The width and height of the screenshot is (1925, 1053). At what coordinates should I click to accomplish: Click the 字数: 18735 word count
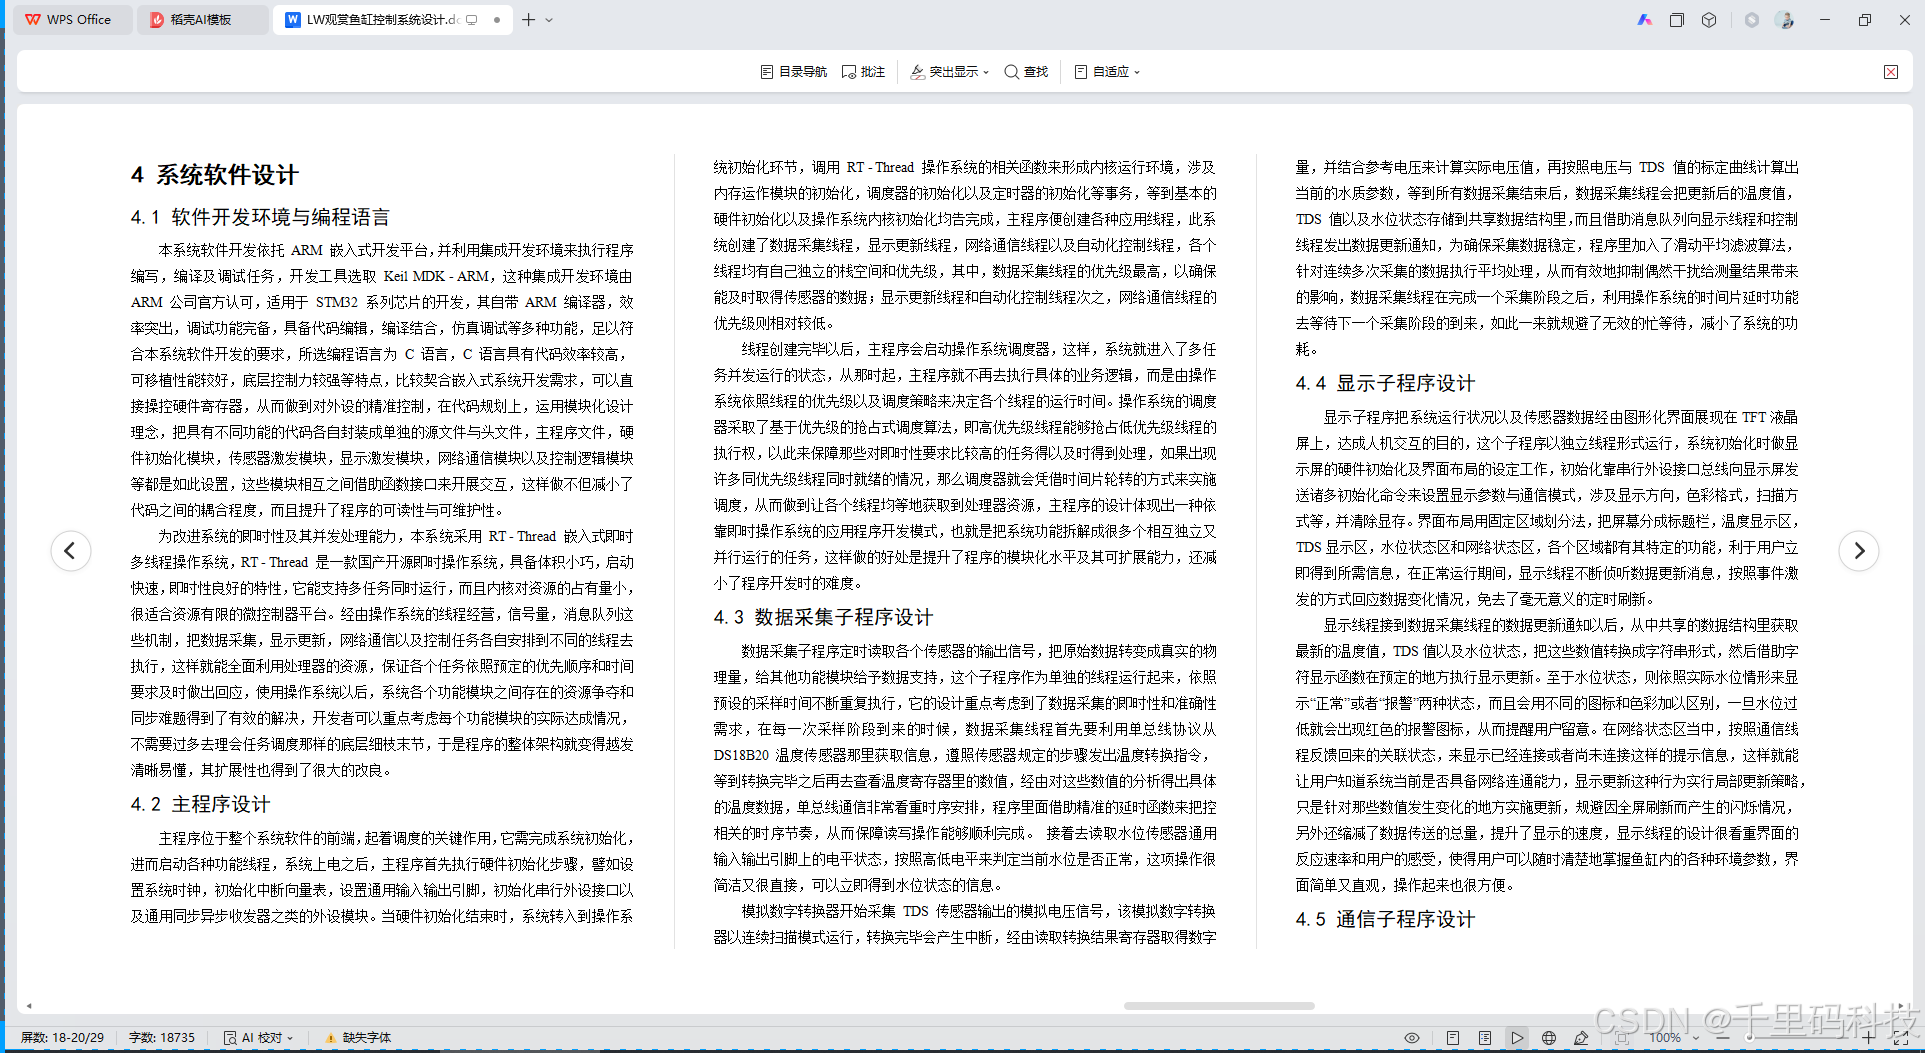(161, 1038)
